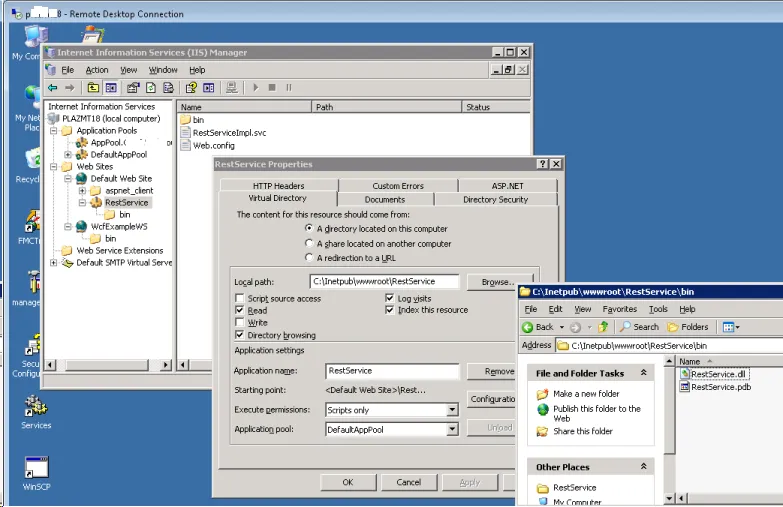Enable Script source access checkbox
The image size is (783, 507).
(x=240, y=298)
